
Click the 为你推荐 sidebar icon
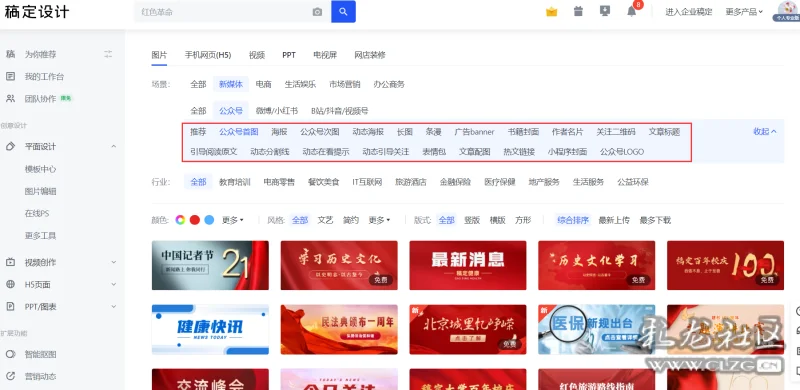(10, 54)
